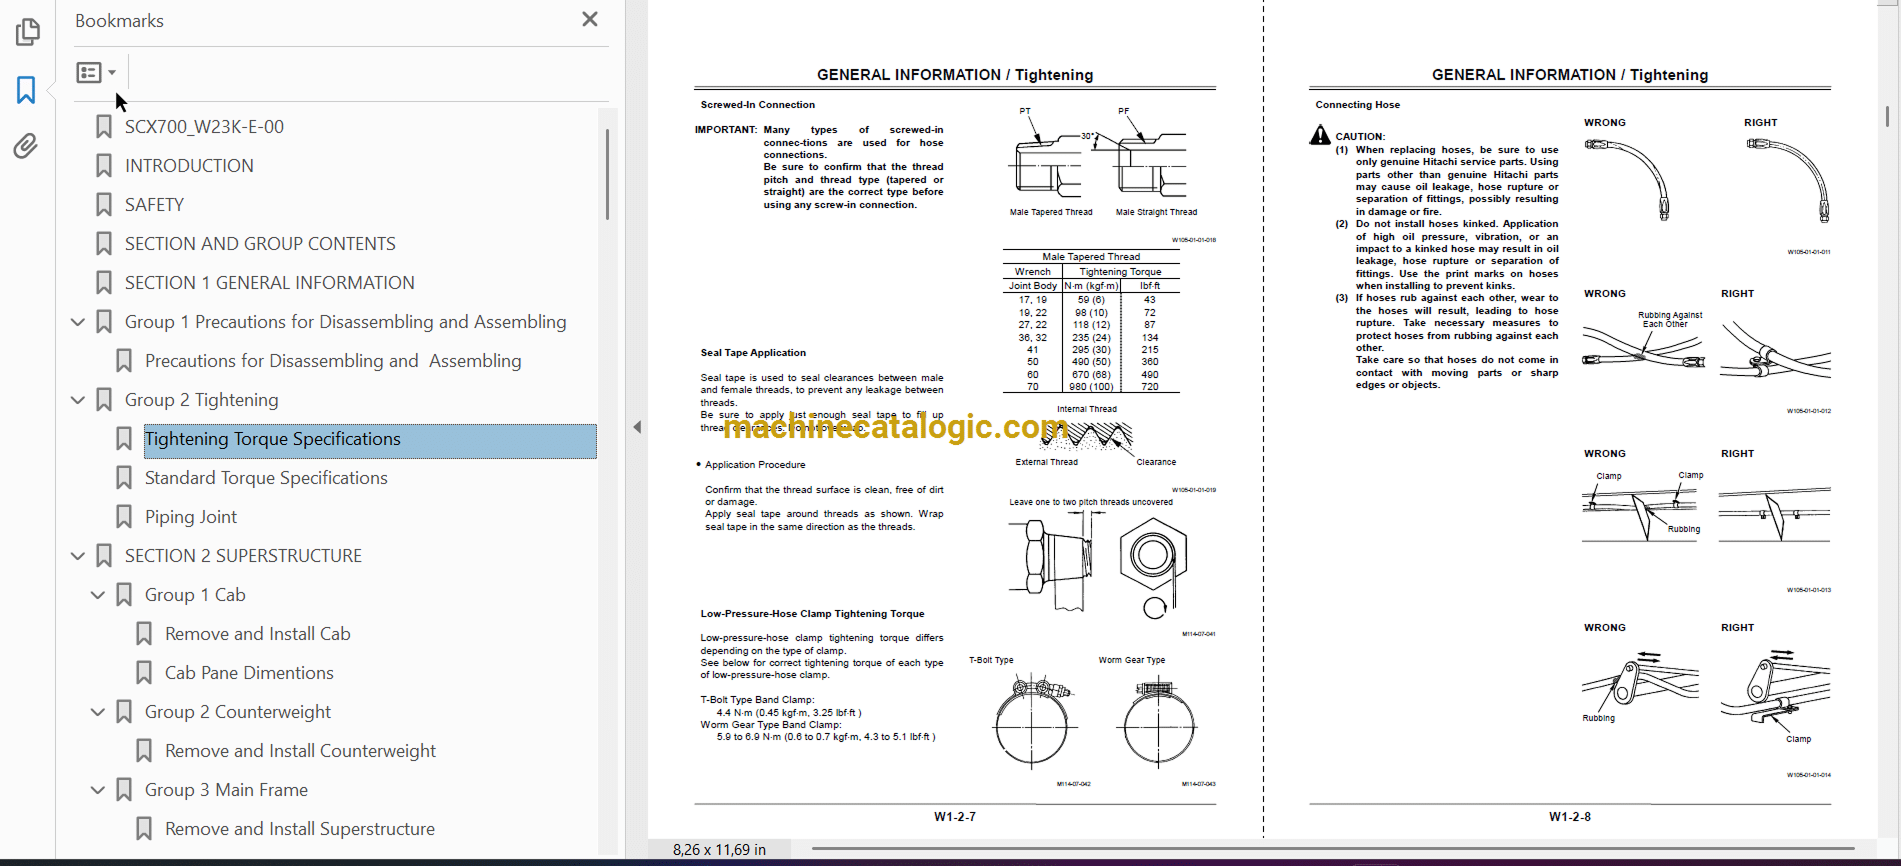The width and height of the screenshot is (1901, 866).
Task: Collapse the Group 1 Cab bookmark
Action: tap(98, 595)
